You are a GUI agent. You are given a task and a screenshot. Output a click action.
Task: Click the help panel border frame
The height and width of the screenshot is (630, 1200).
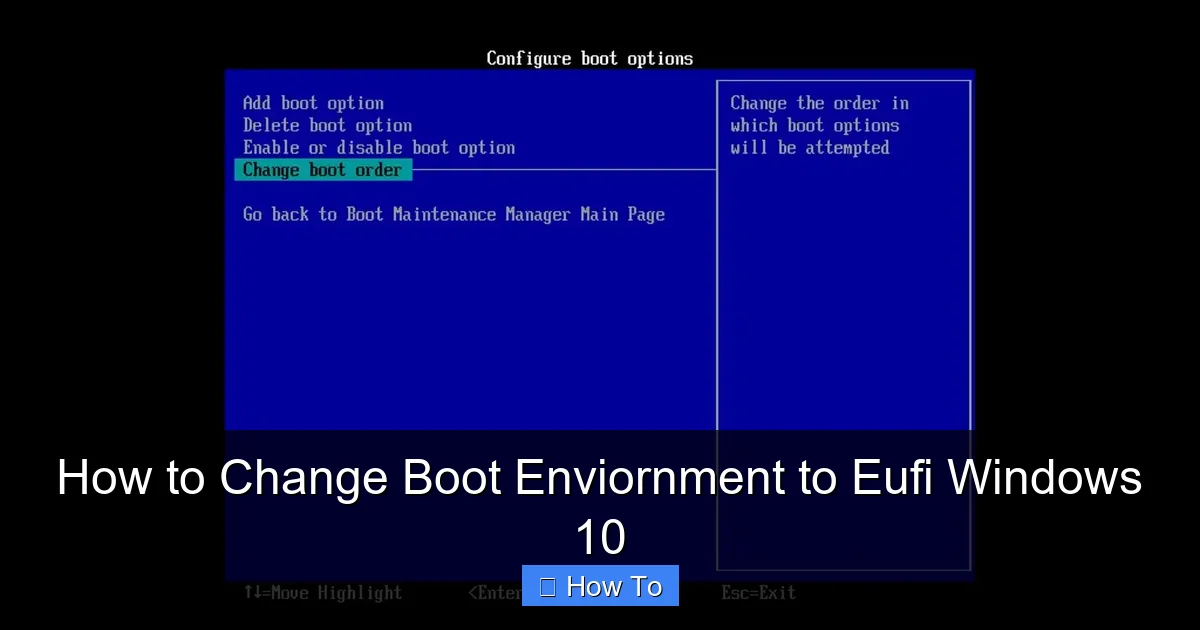point(717,300)
